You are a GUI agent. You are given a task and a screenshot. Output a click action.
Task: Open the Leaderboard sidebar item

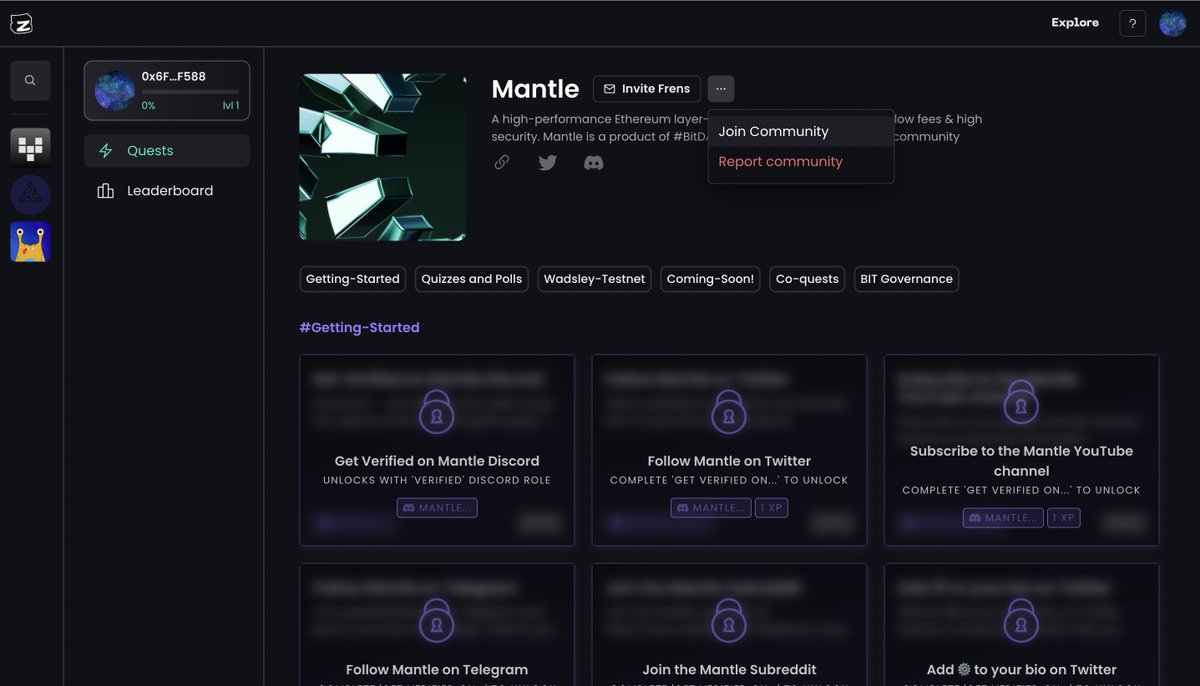(167, 191)
